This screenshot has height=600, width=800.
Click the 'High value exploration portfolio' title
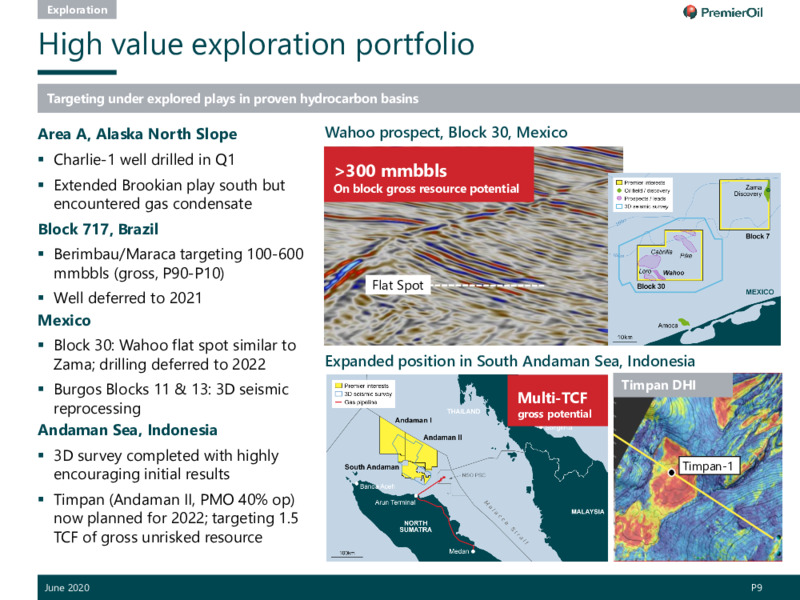coord(257,44)
